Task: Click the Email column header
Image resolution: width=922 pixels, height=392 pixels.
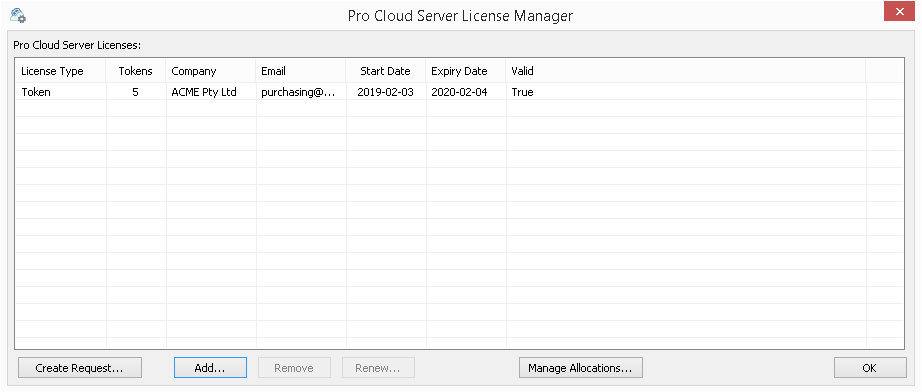Action: [x=301, y=71]
